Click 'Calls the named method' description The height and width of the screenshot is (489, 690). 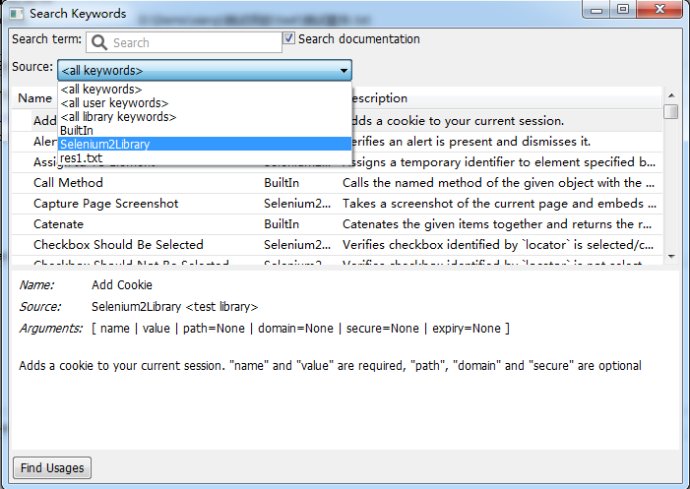click(x=498, y=183)
